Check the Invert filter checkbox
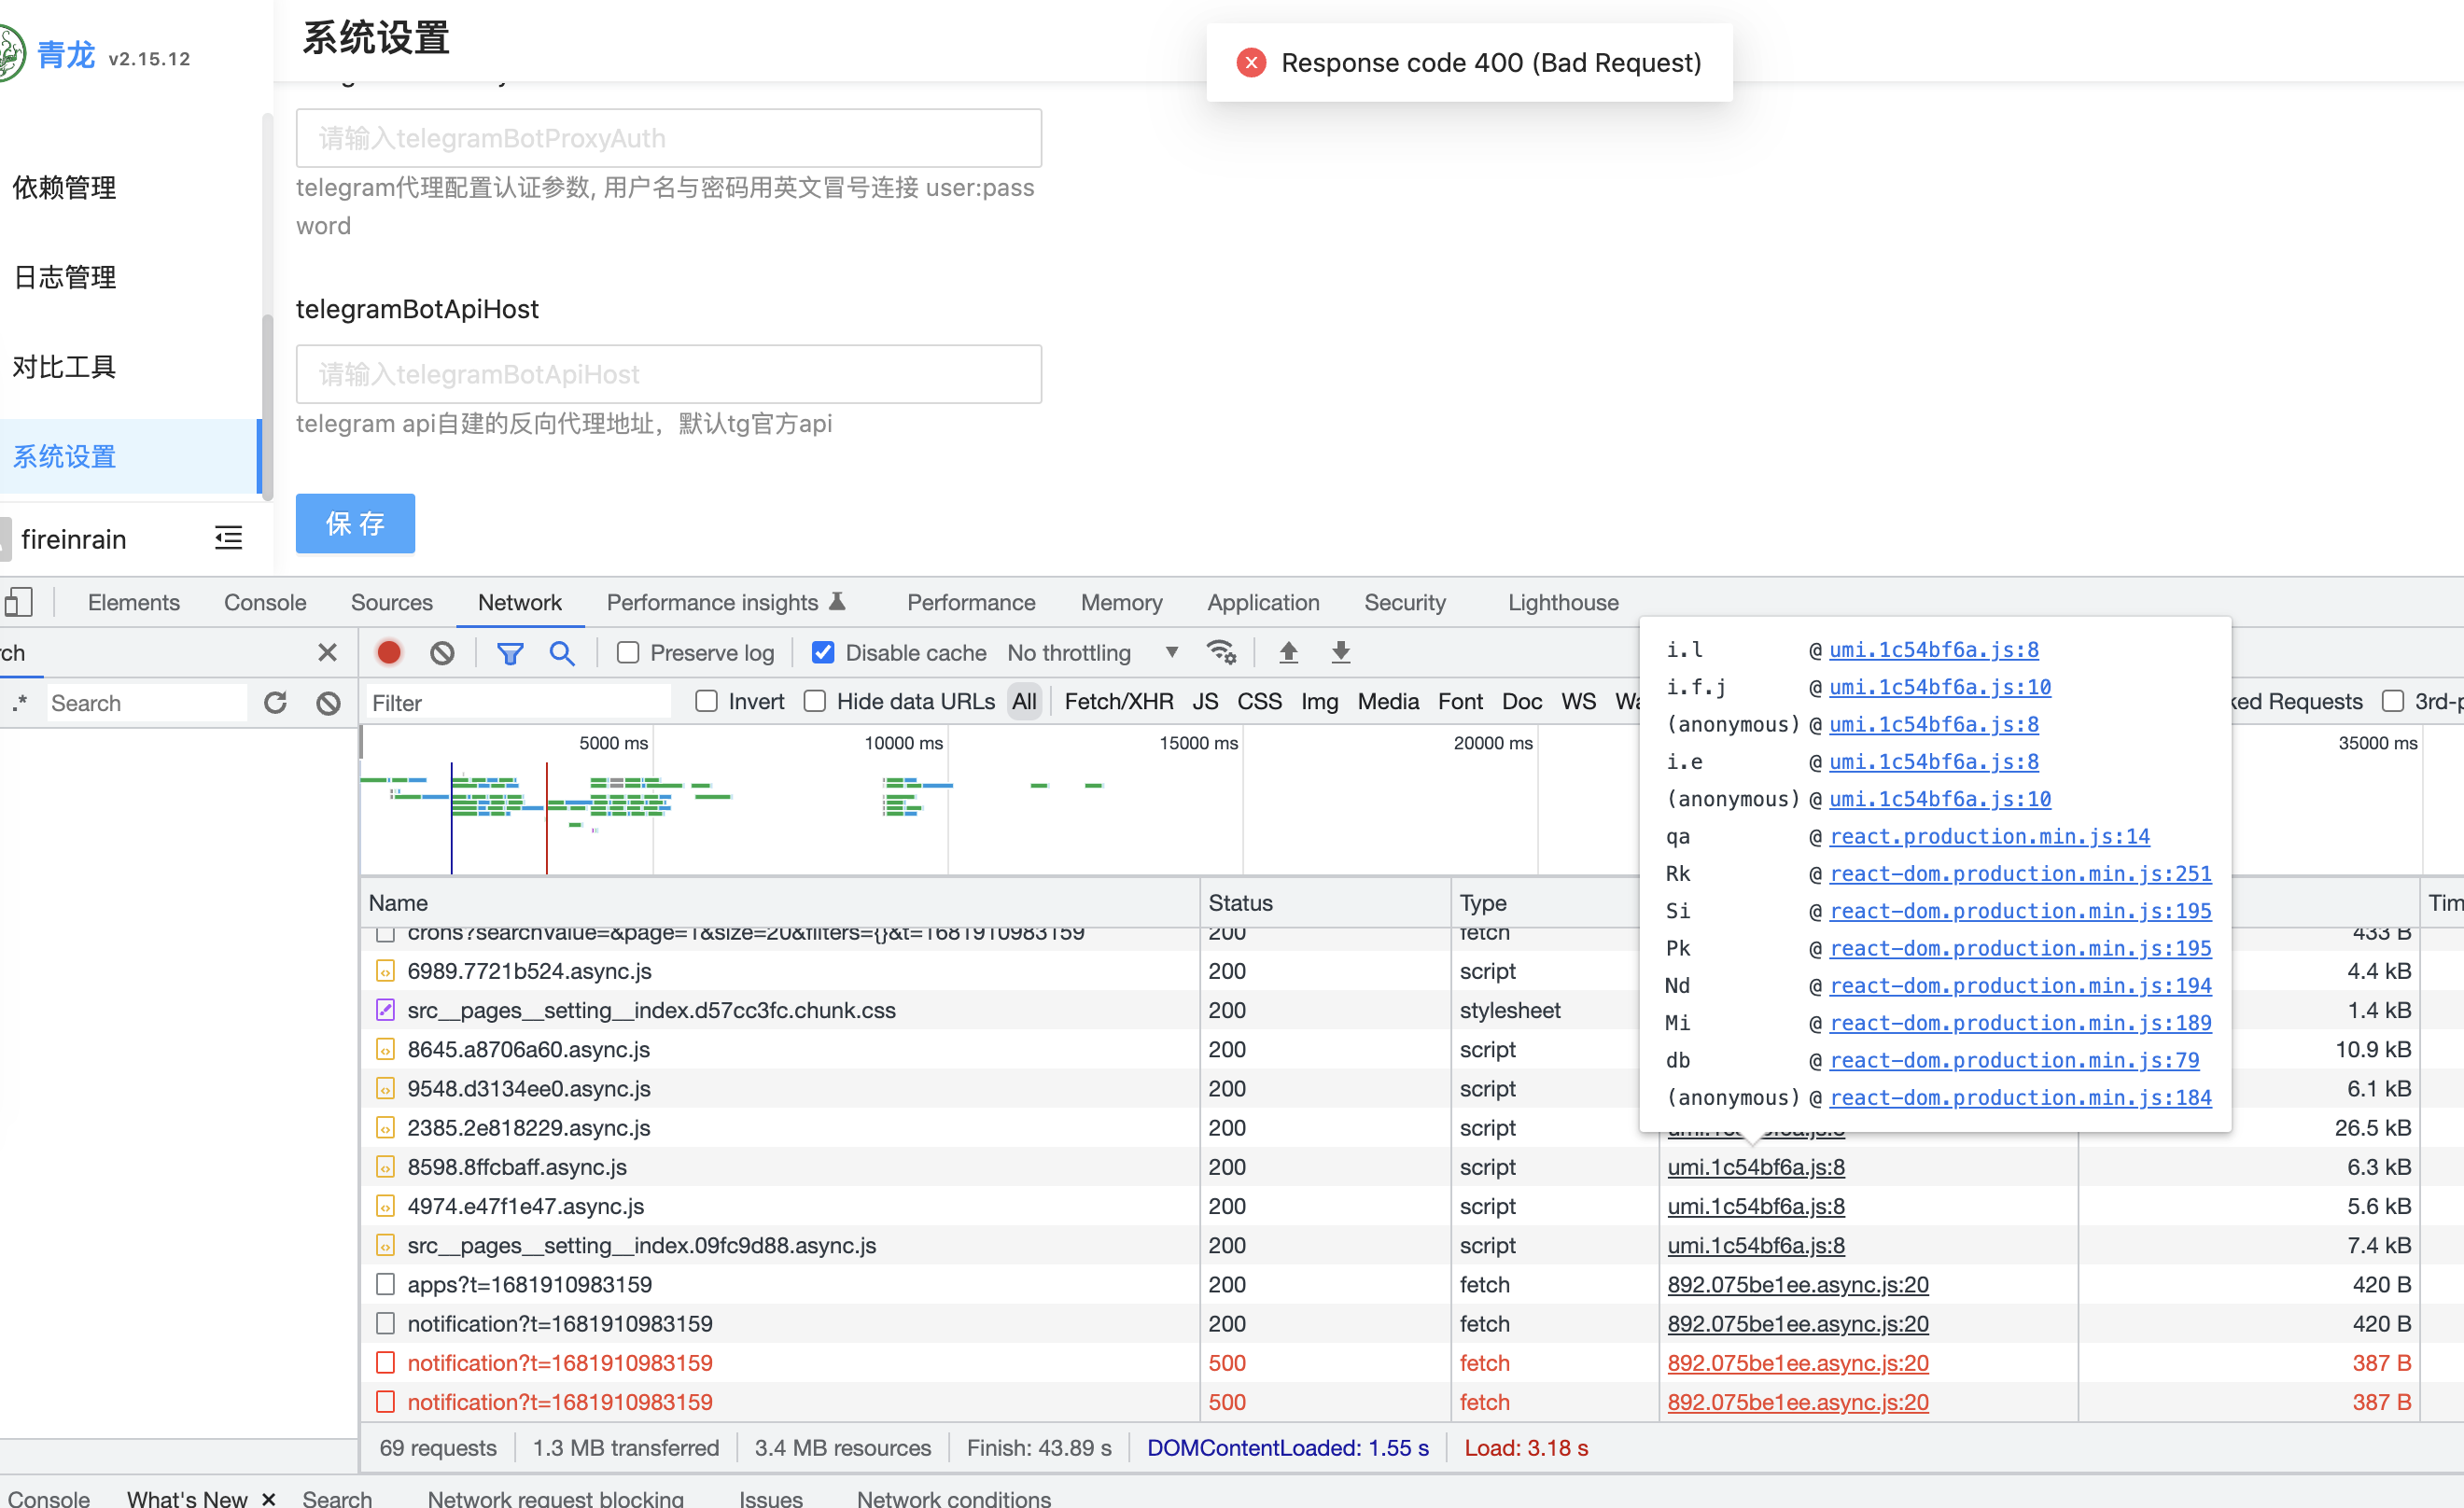 coord(707,702)
